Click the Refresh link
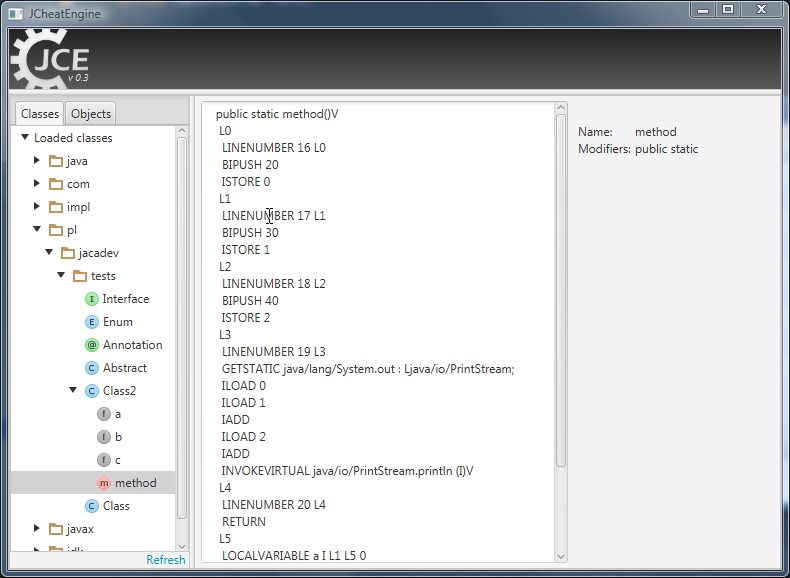 [x=166, y=560]
